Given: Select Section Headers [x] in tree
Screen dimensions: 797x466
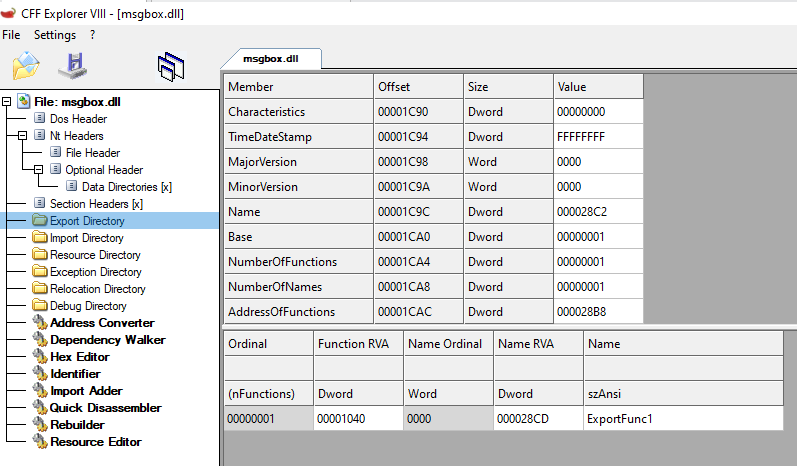Looking at the screenshot, I should point(96,204).
